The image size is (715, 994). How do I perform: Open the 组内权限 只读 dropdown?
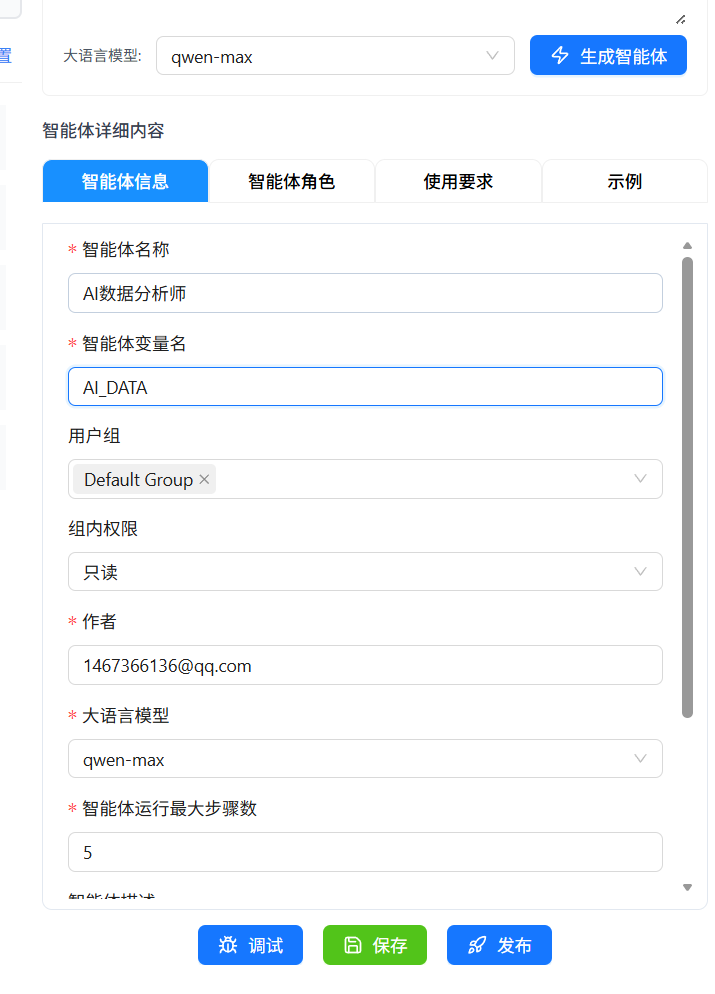365,572
